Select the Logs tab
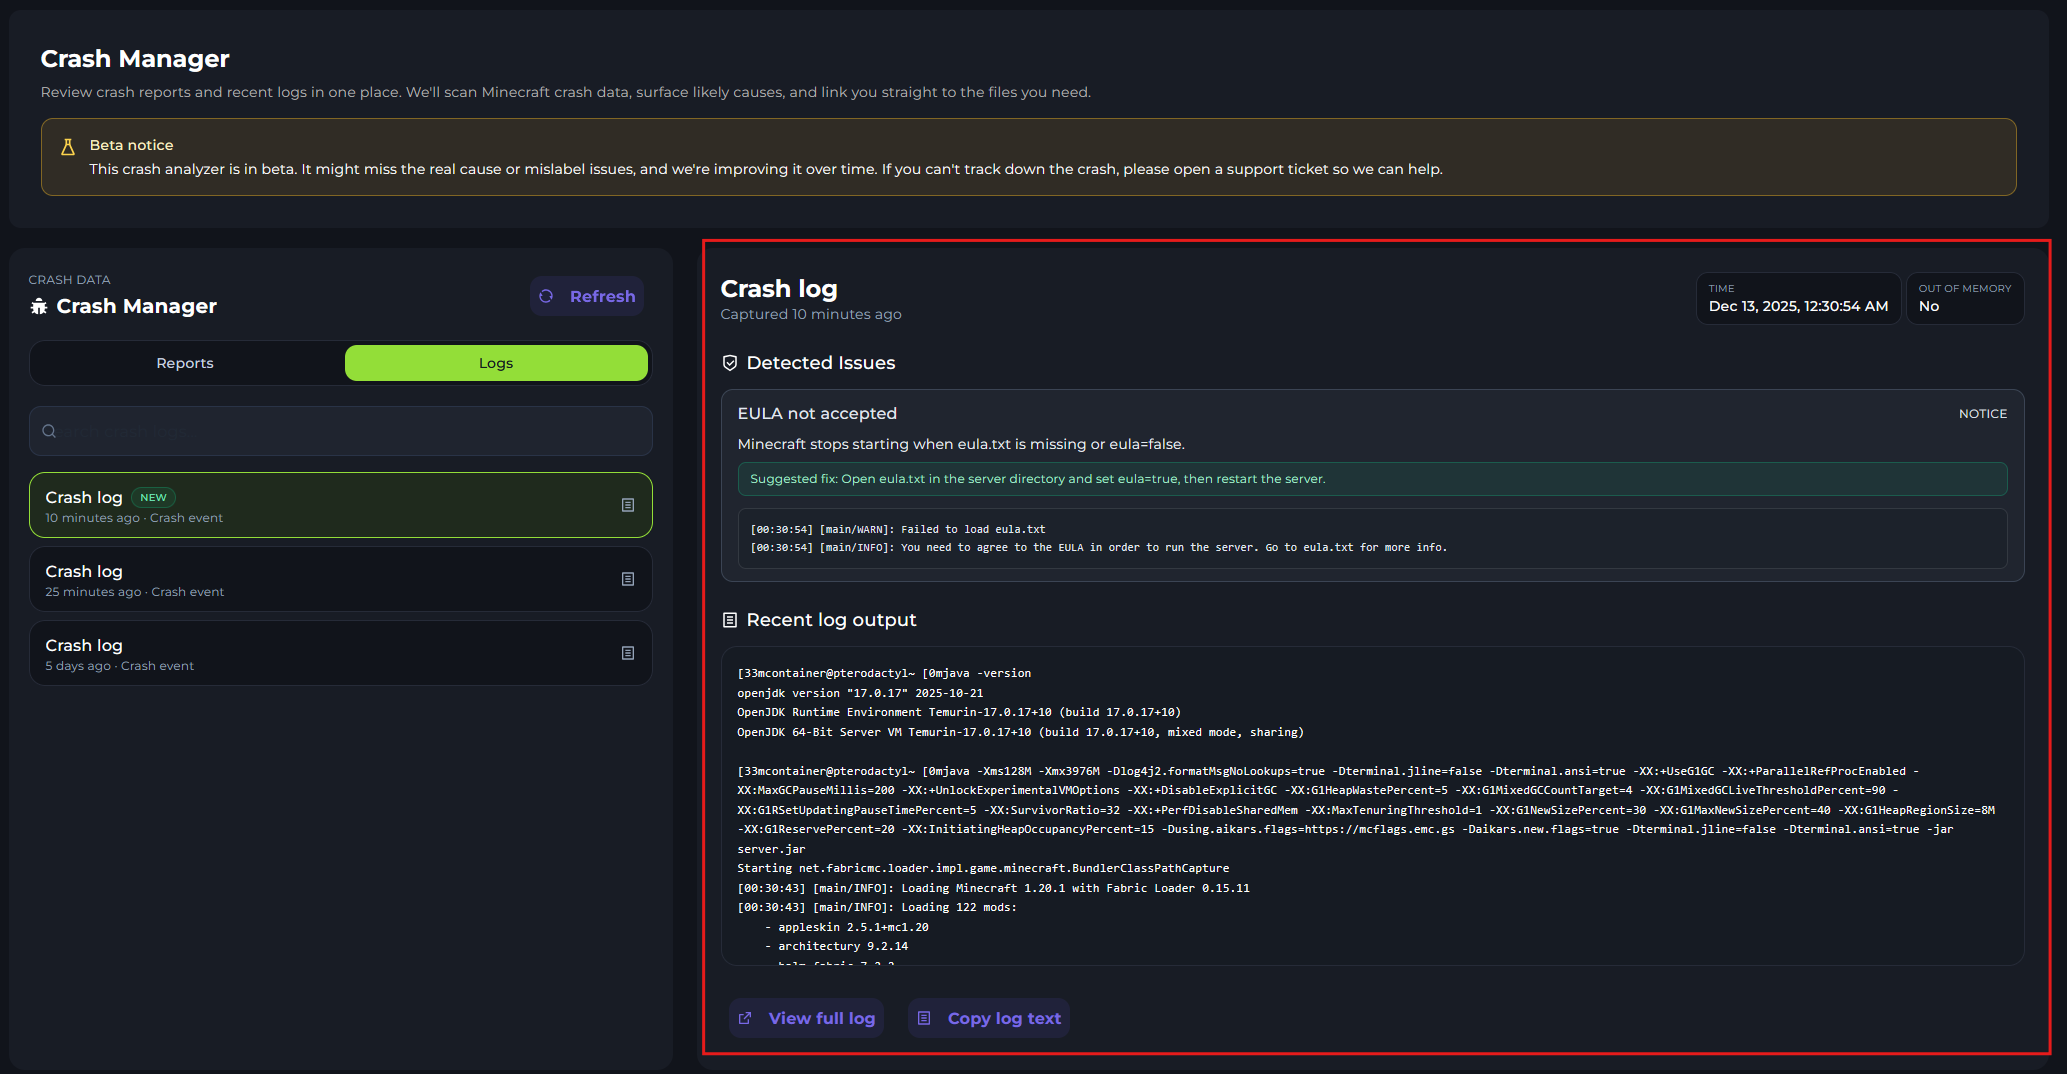The image size is (2067, 1074). pos(496,363)
